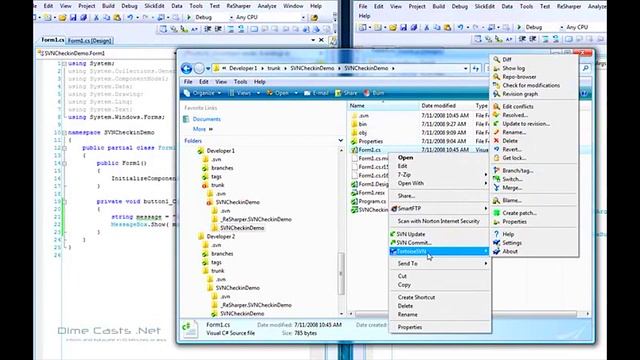Click Documents favorite link
The height and width of the screenshot is (360, 640).
pyautogui.click(x=207, y=119)
